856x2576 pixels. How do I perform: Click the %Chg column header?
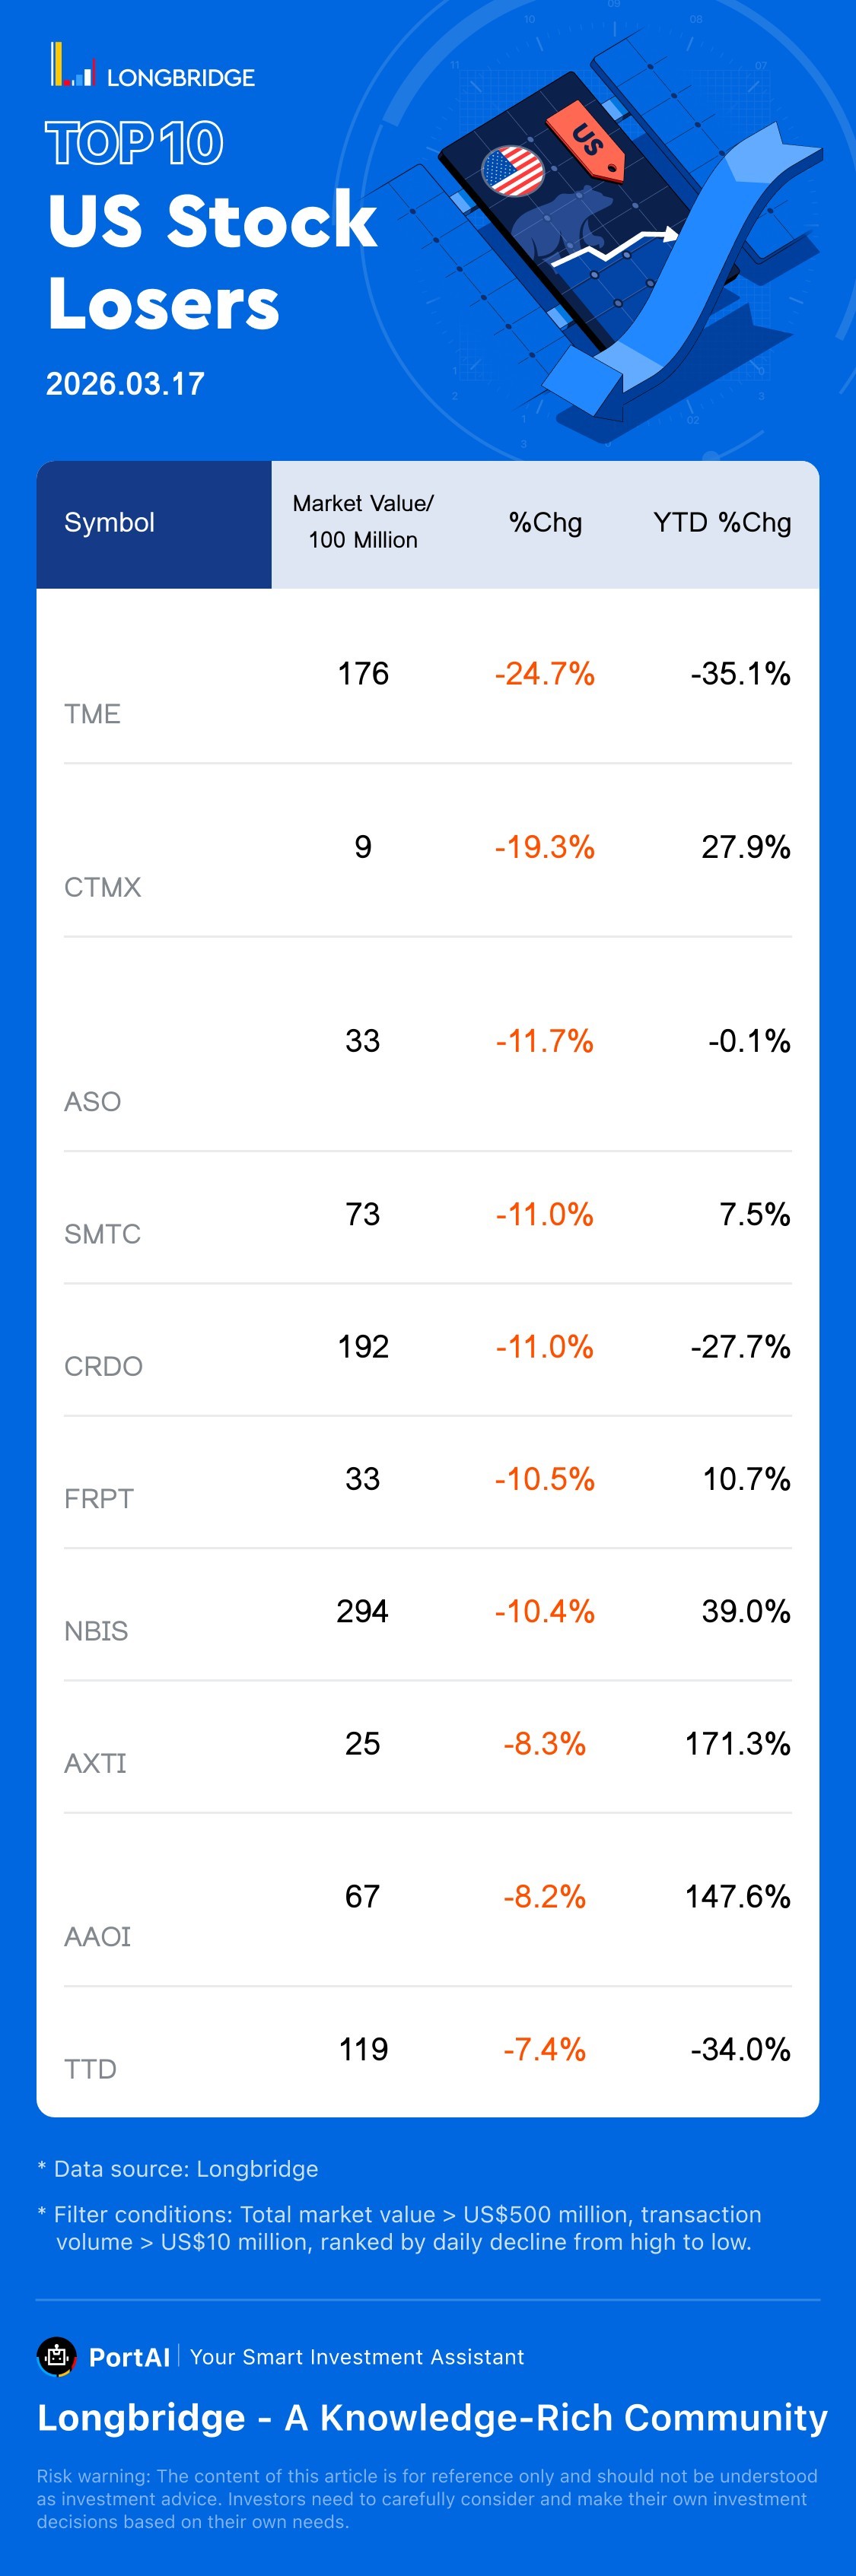coord(545,522)
